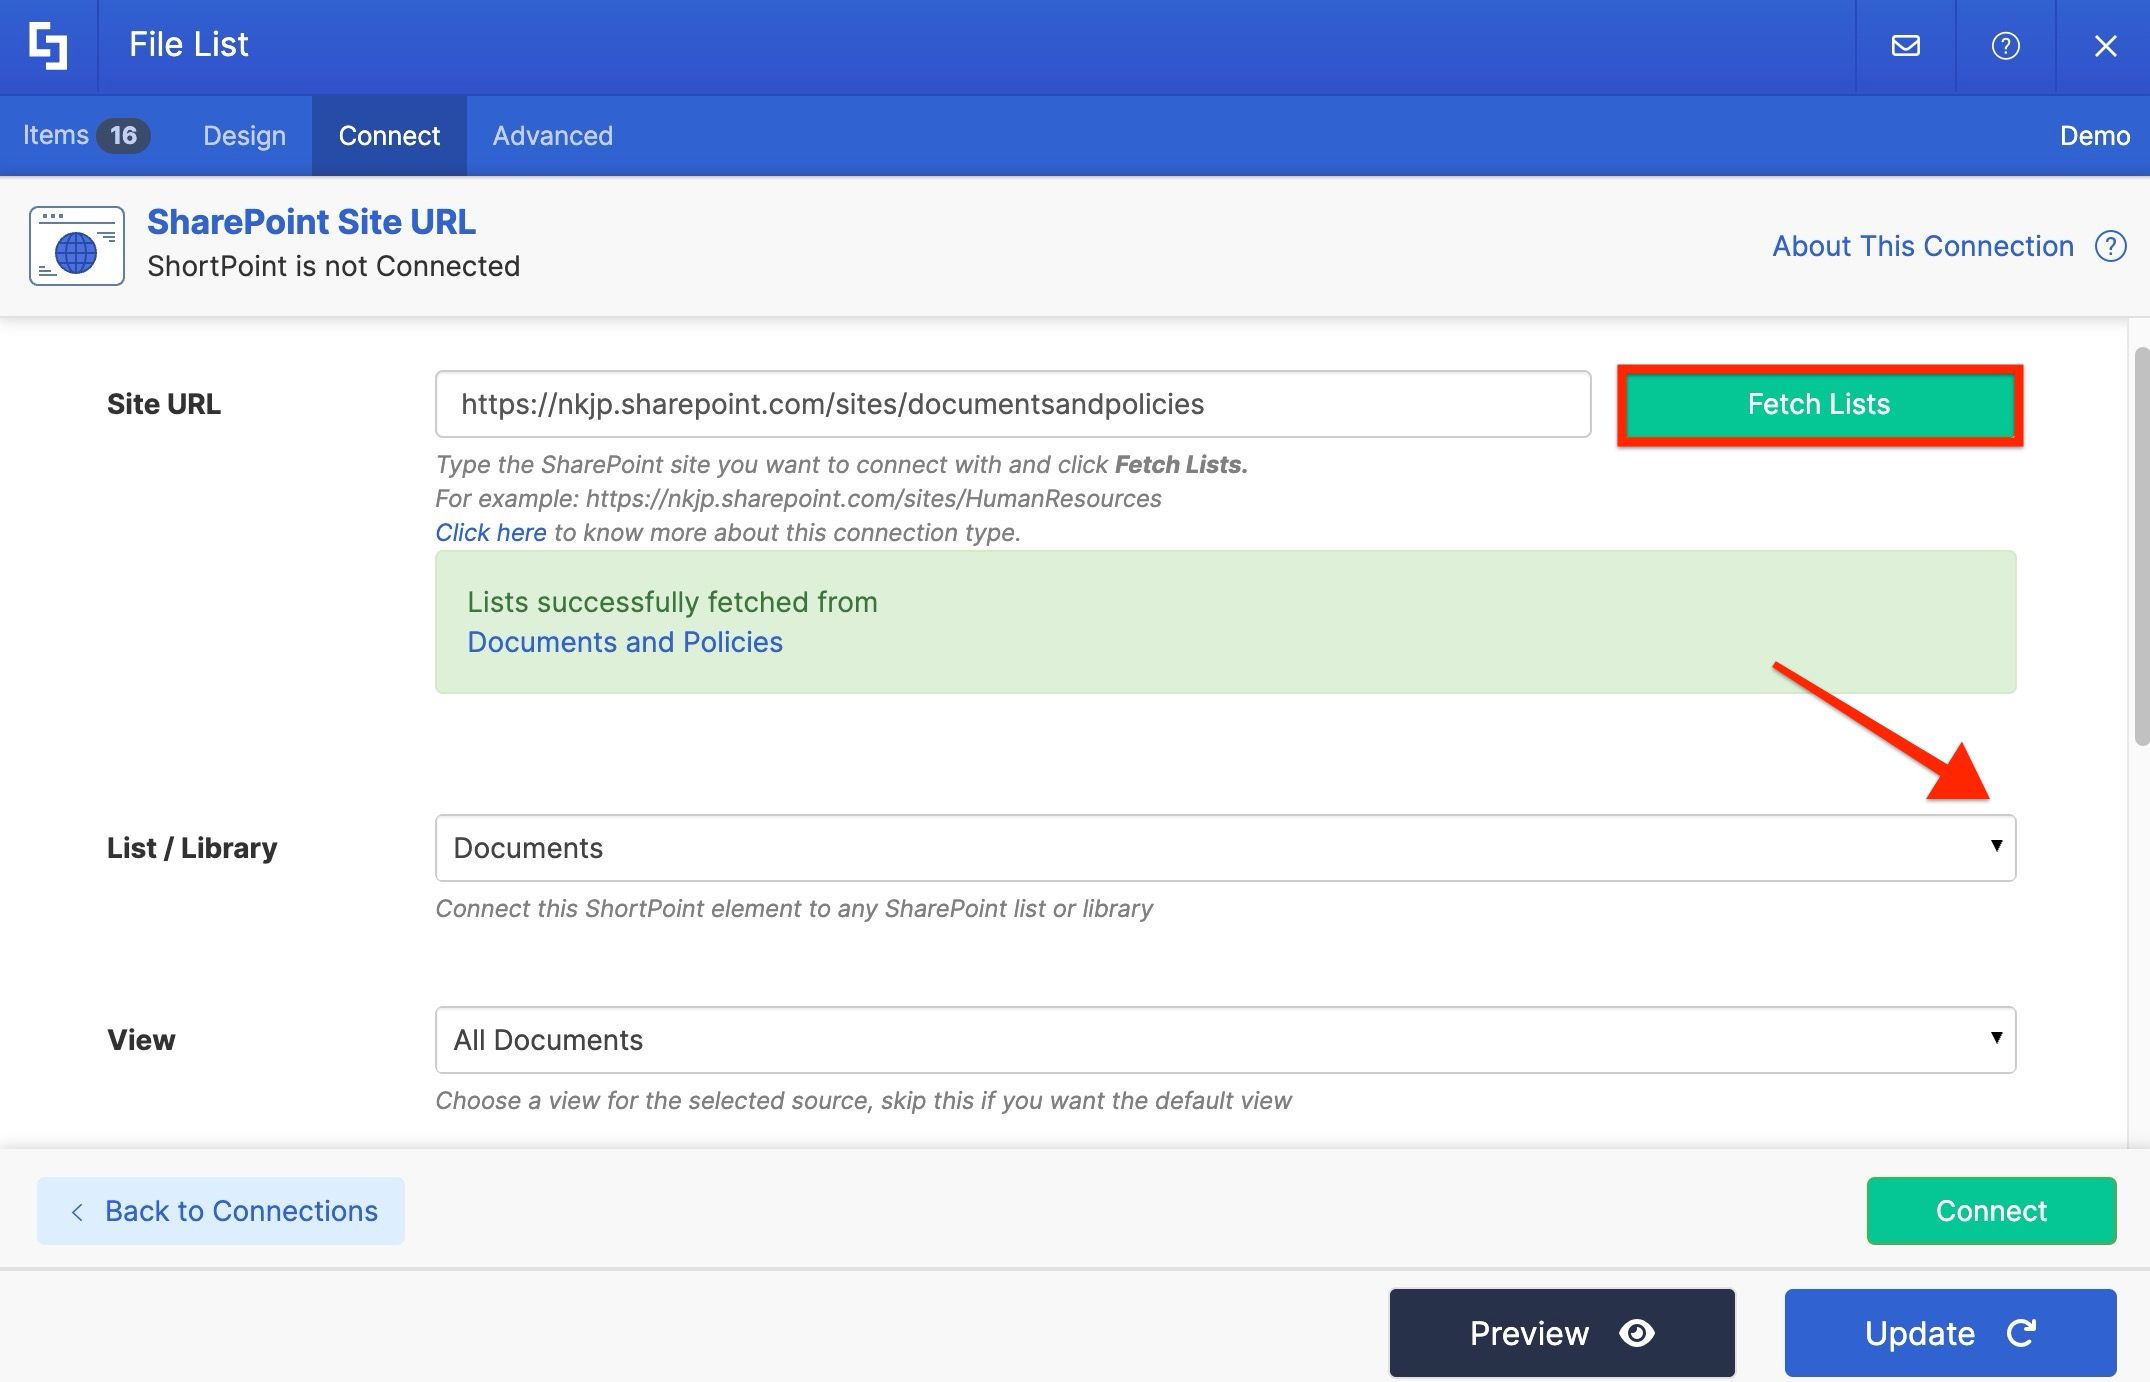Click the eye icon on Preview button
Viewport: 2150px width, 1382px height.
tap(1637, 1333)
